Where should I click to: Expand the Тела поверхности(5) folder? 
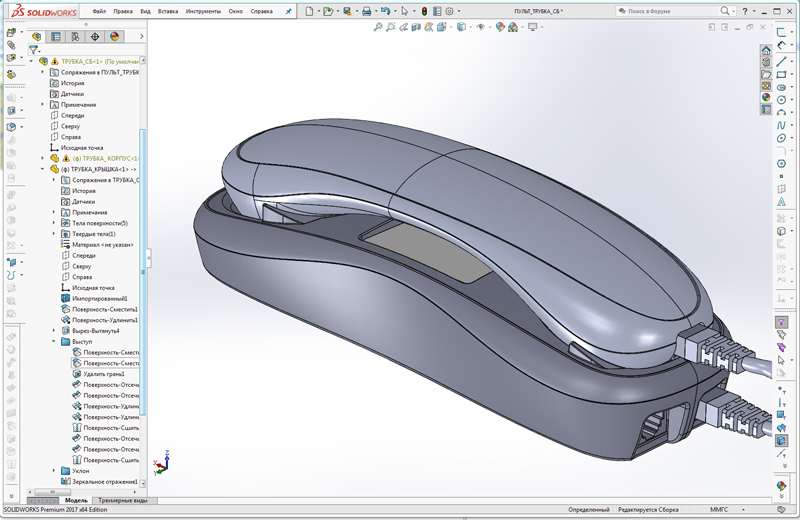coord(54,223)
